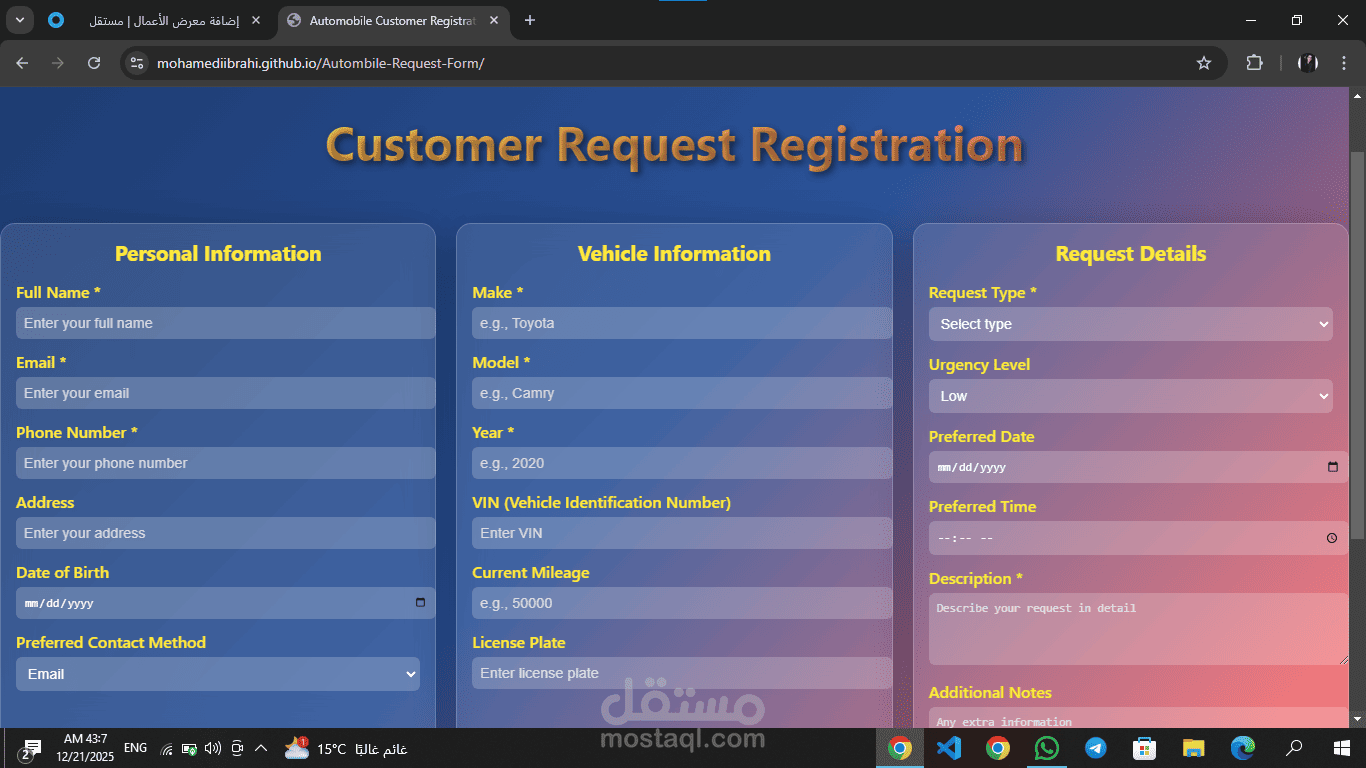This screenshot has width=1366, height=768.
Task: Open the Windows Start menu
Action: tap(1342, 748)
